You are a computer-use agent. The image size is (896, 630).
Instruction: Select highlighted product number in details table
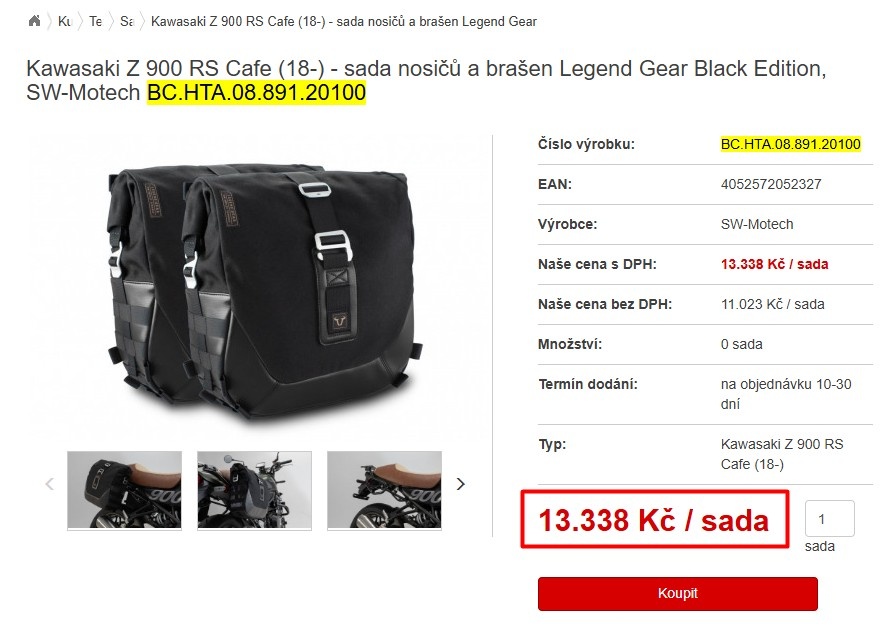coord(790,144)
